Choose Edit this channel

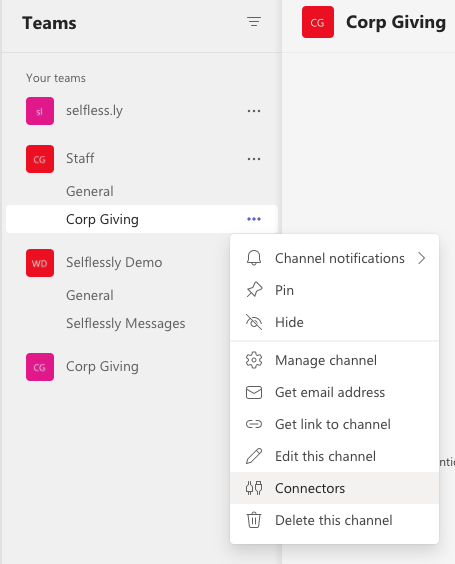[335, 456]
